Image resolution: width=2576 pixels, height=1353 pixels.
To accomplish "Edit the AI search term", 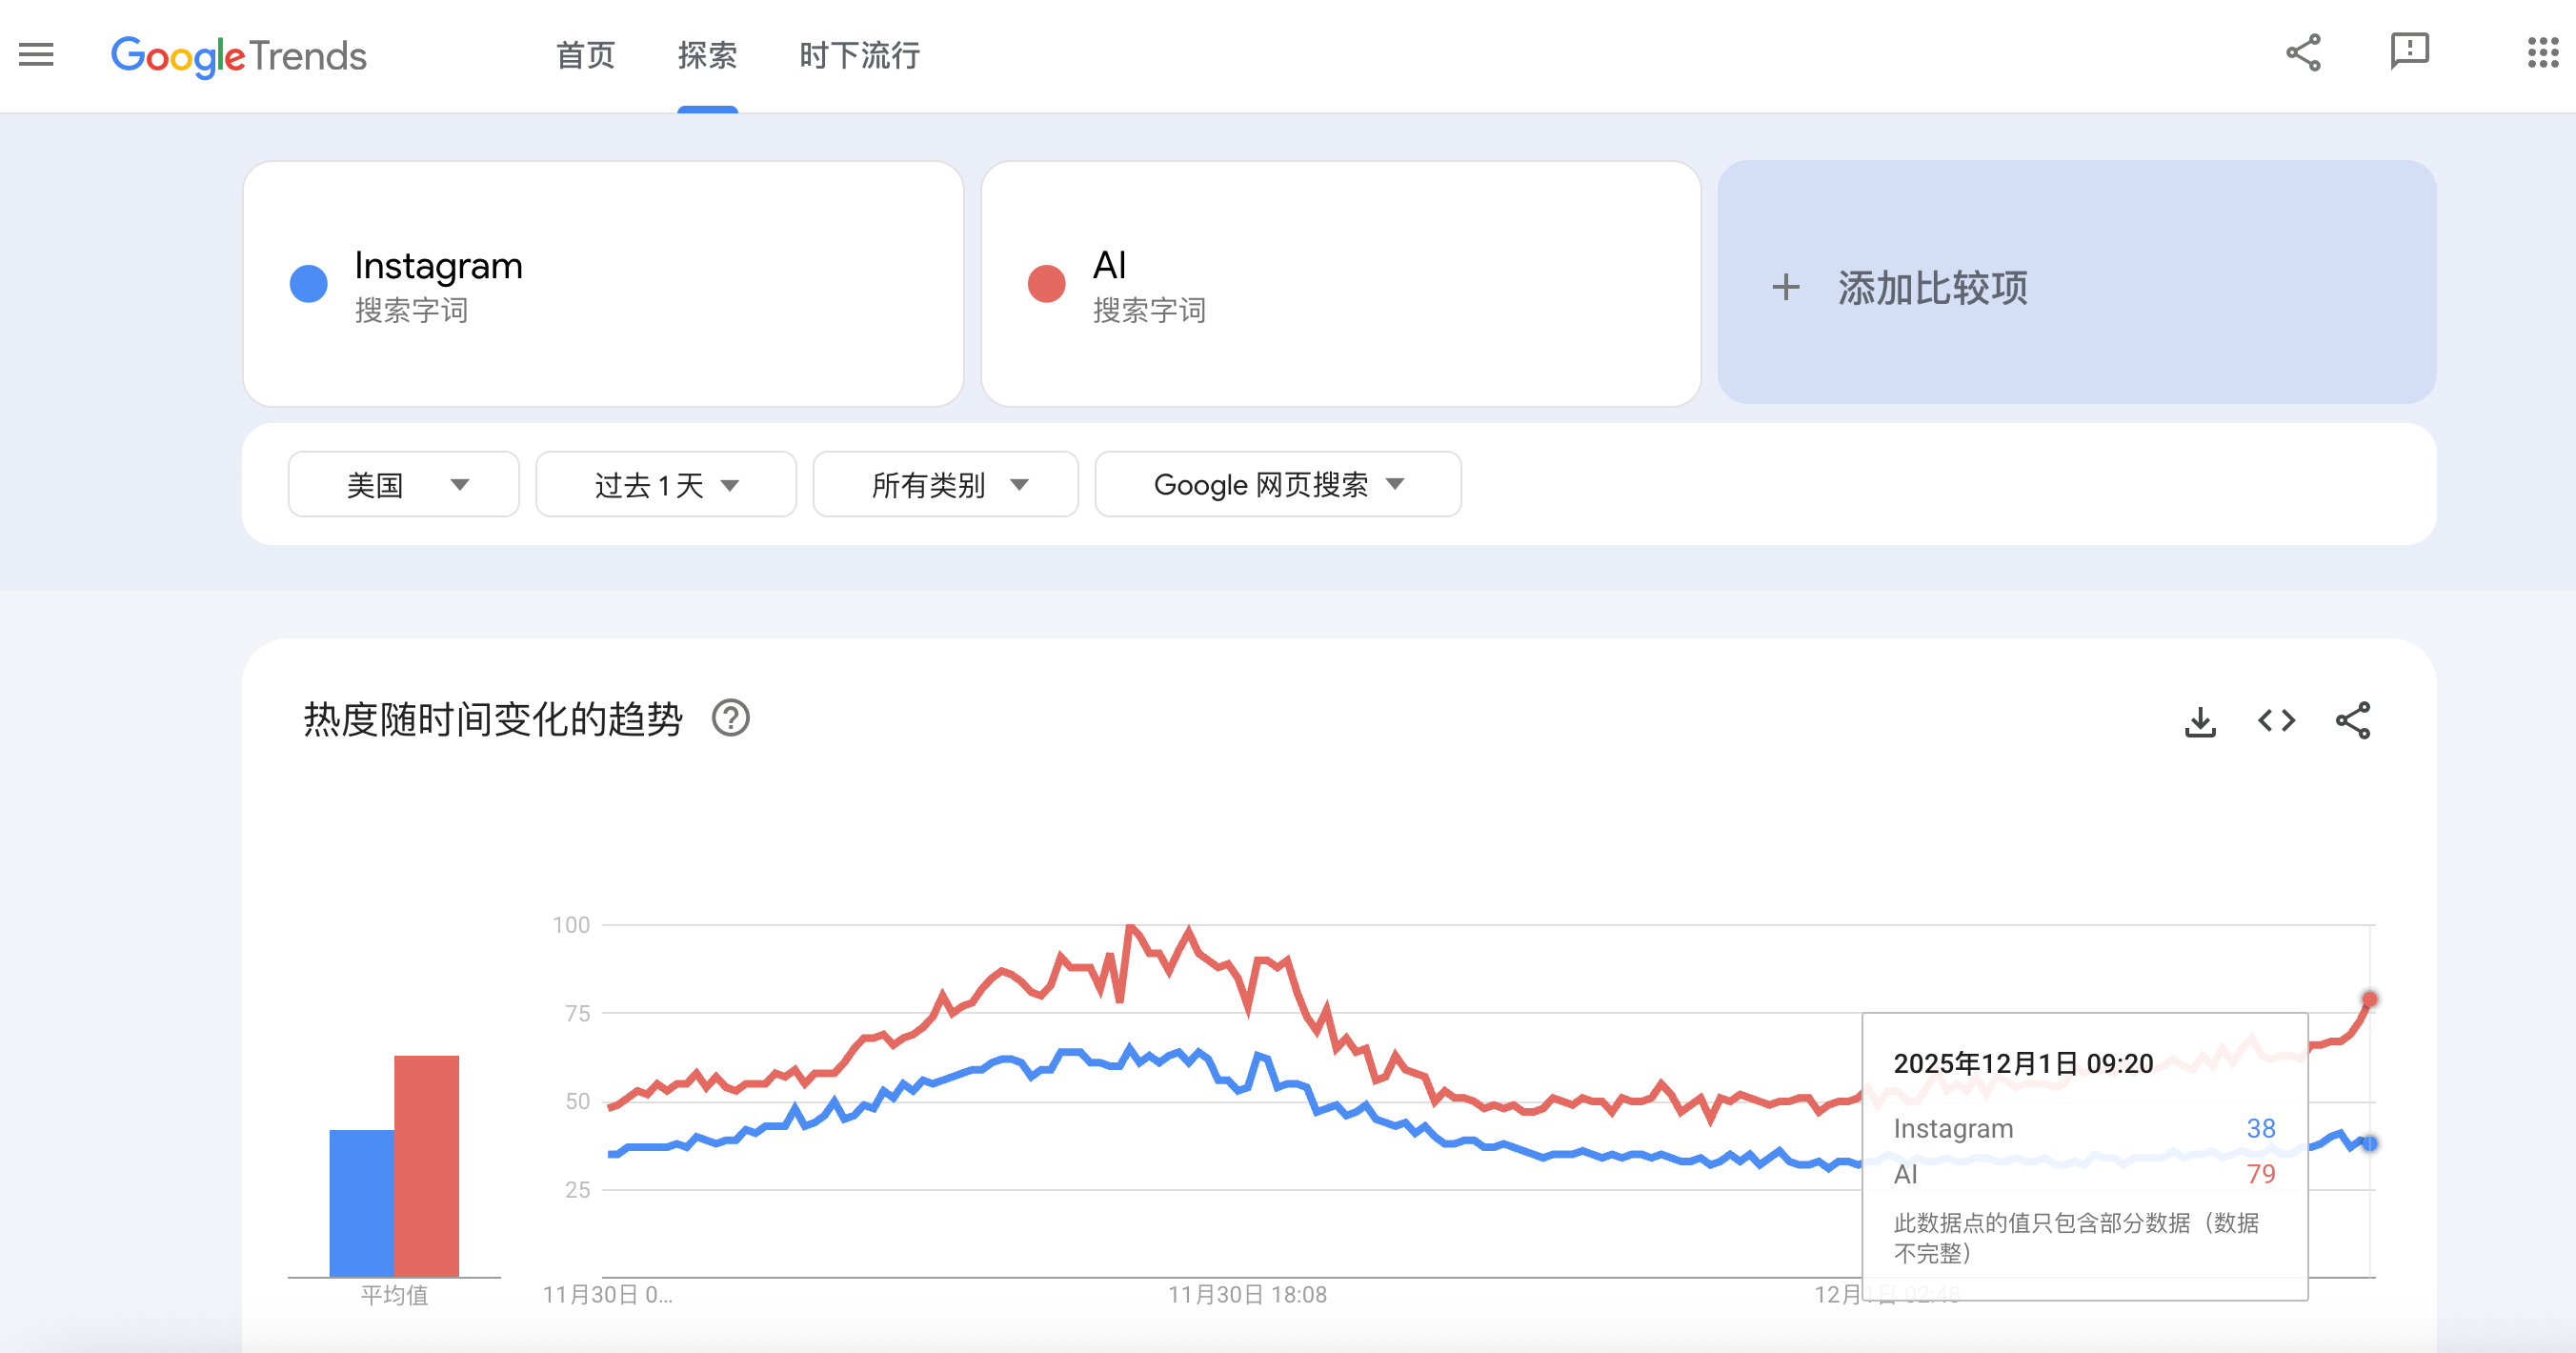I will pos(1341,284).
